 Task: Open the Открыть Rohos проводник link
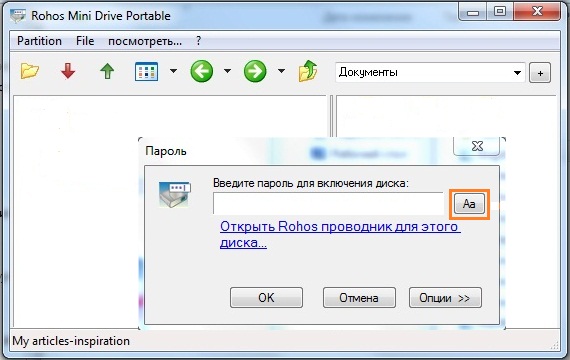(x=340, y=235)
